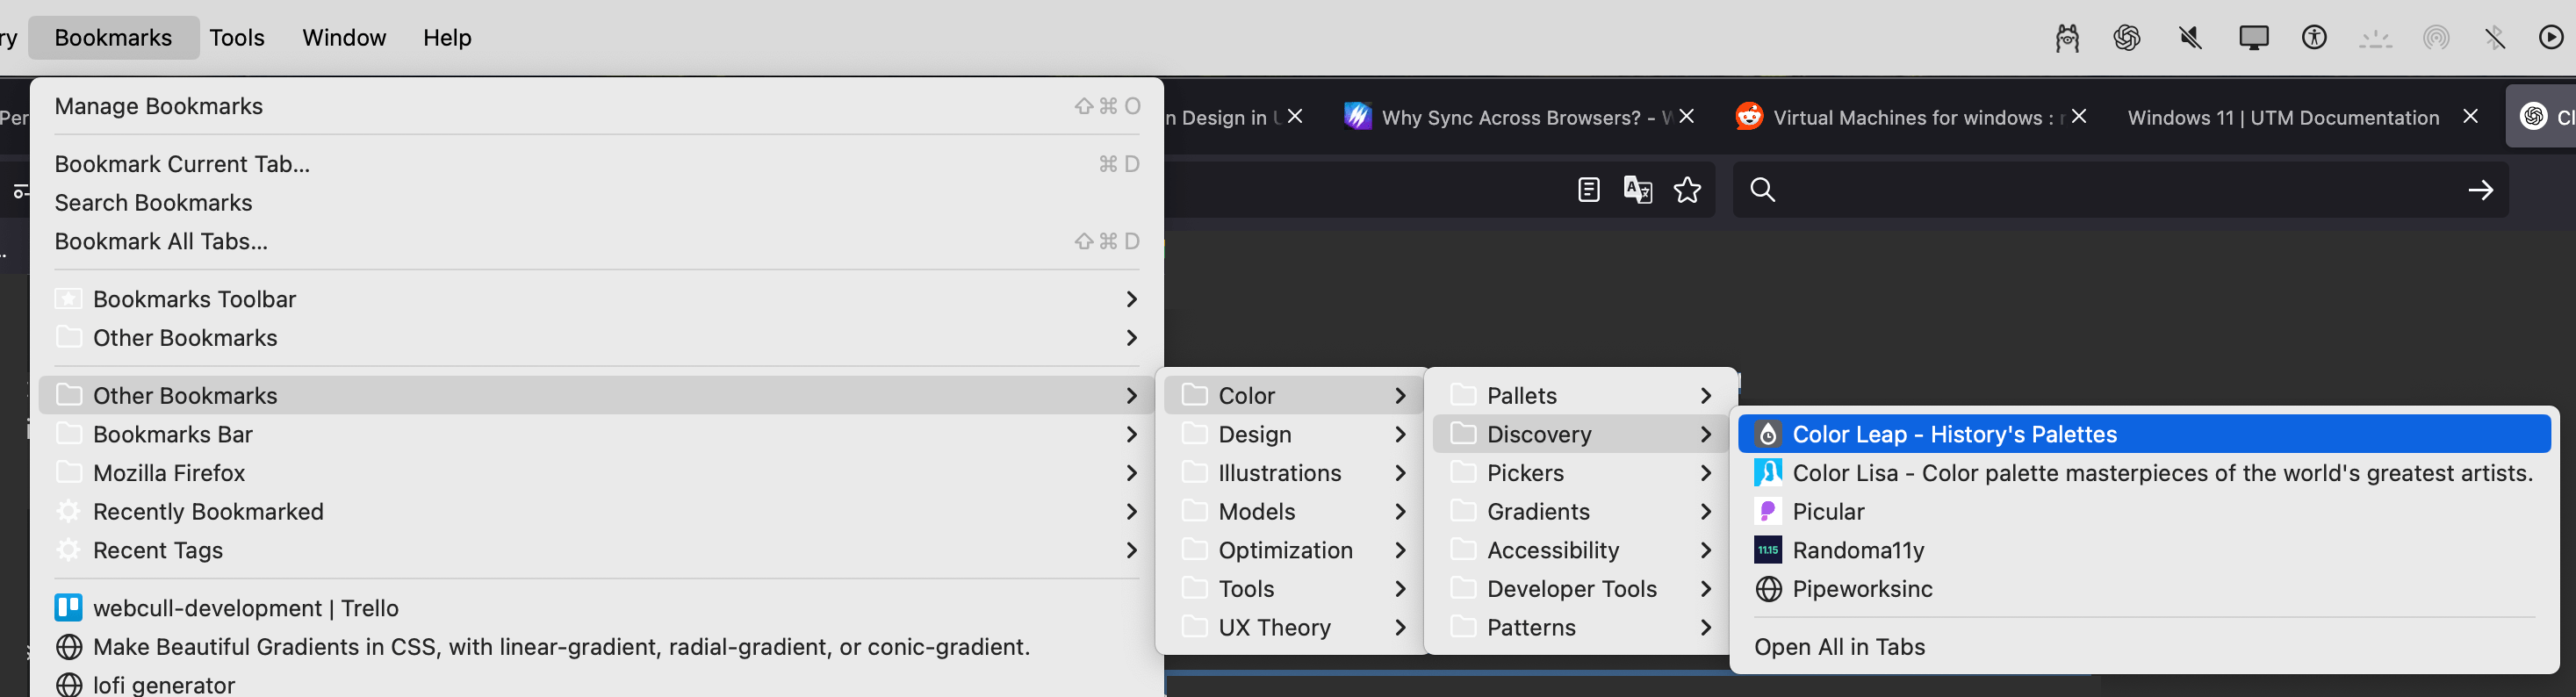Click the go arrow in search bar
The image size is (2576, 697).
click(2480, 190)
